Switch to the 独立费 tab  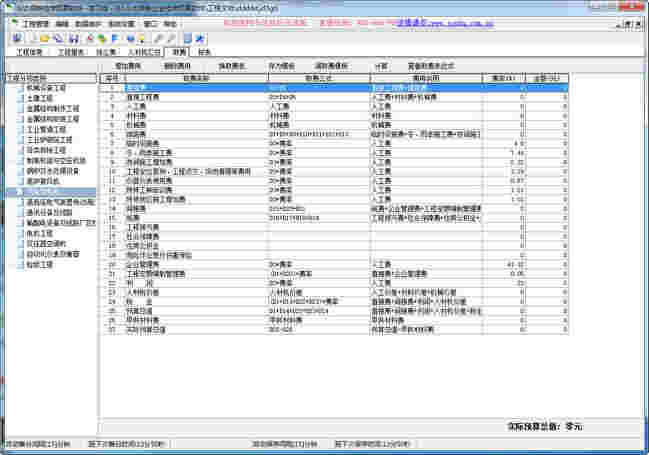point(106,52)
